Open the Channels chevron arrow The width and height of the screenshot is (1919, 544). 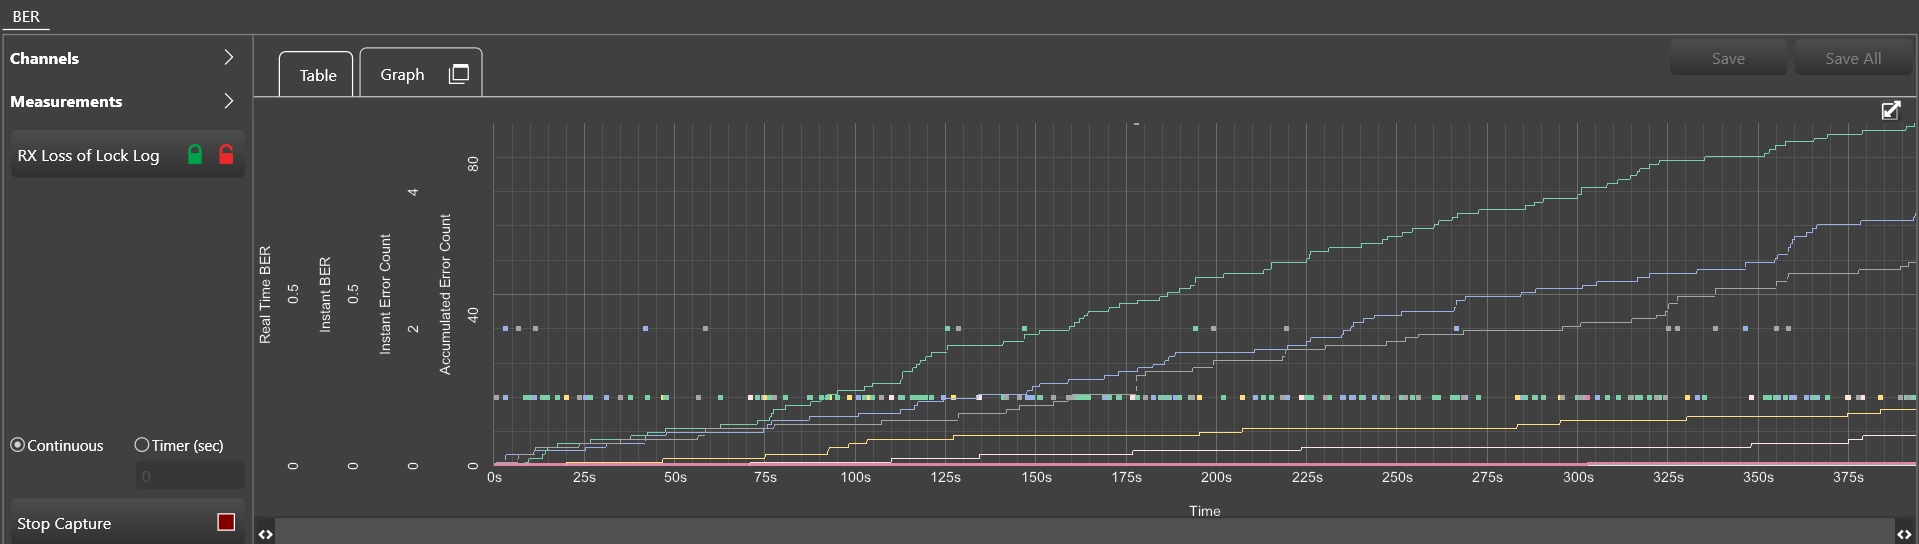tap(229, 57)
